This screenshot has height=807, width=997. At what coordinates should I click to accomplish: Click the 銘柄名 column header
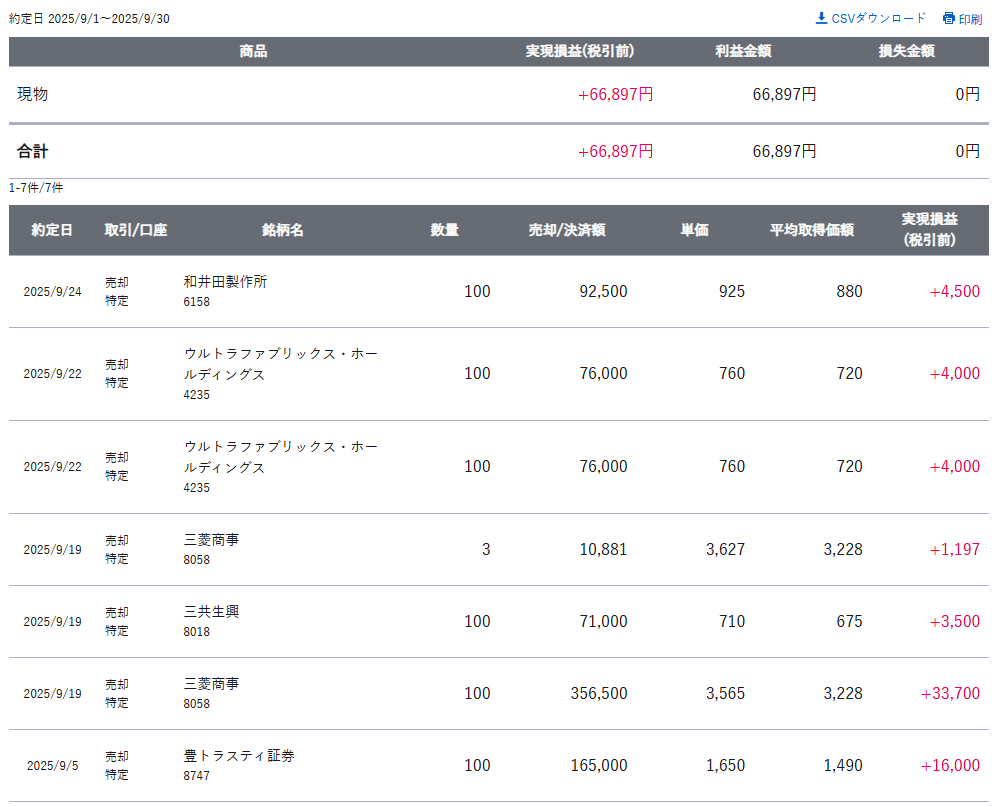283,230
